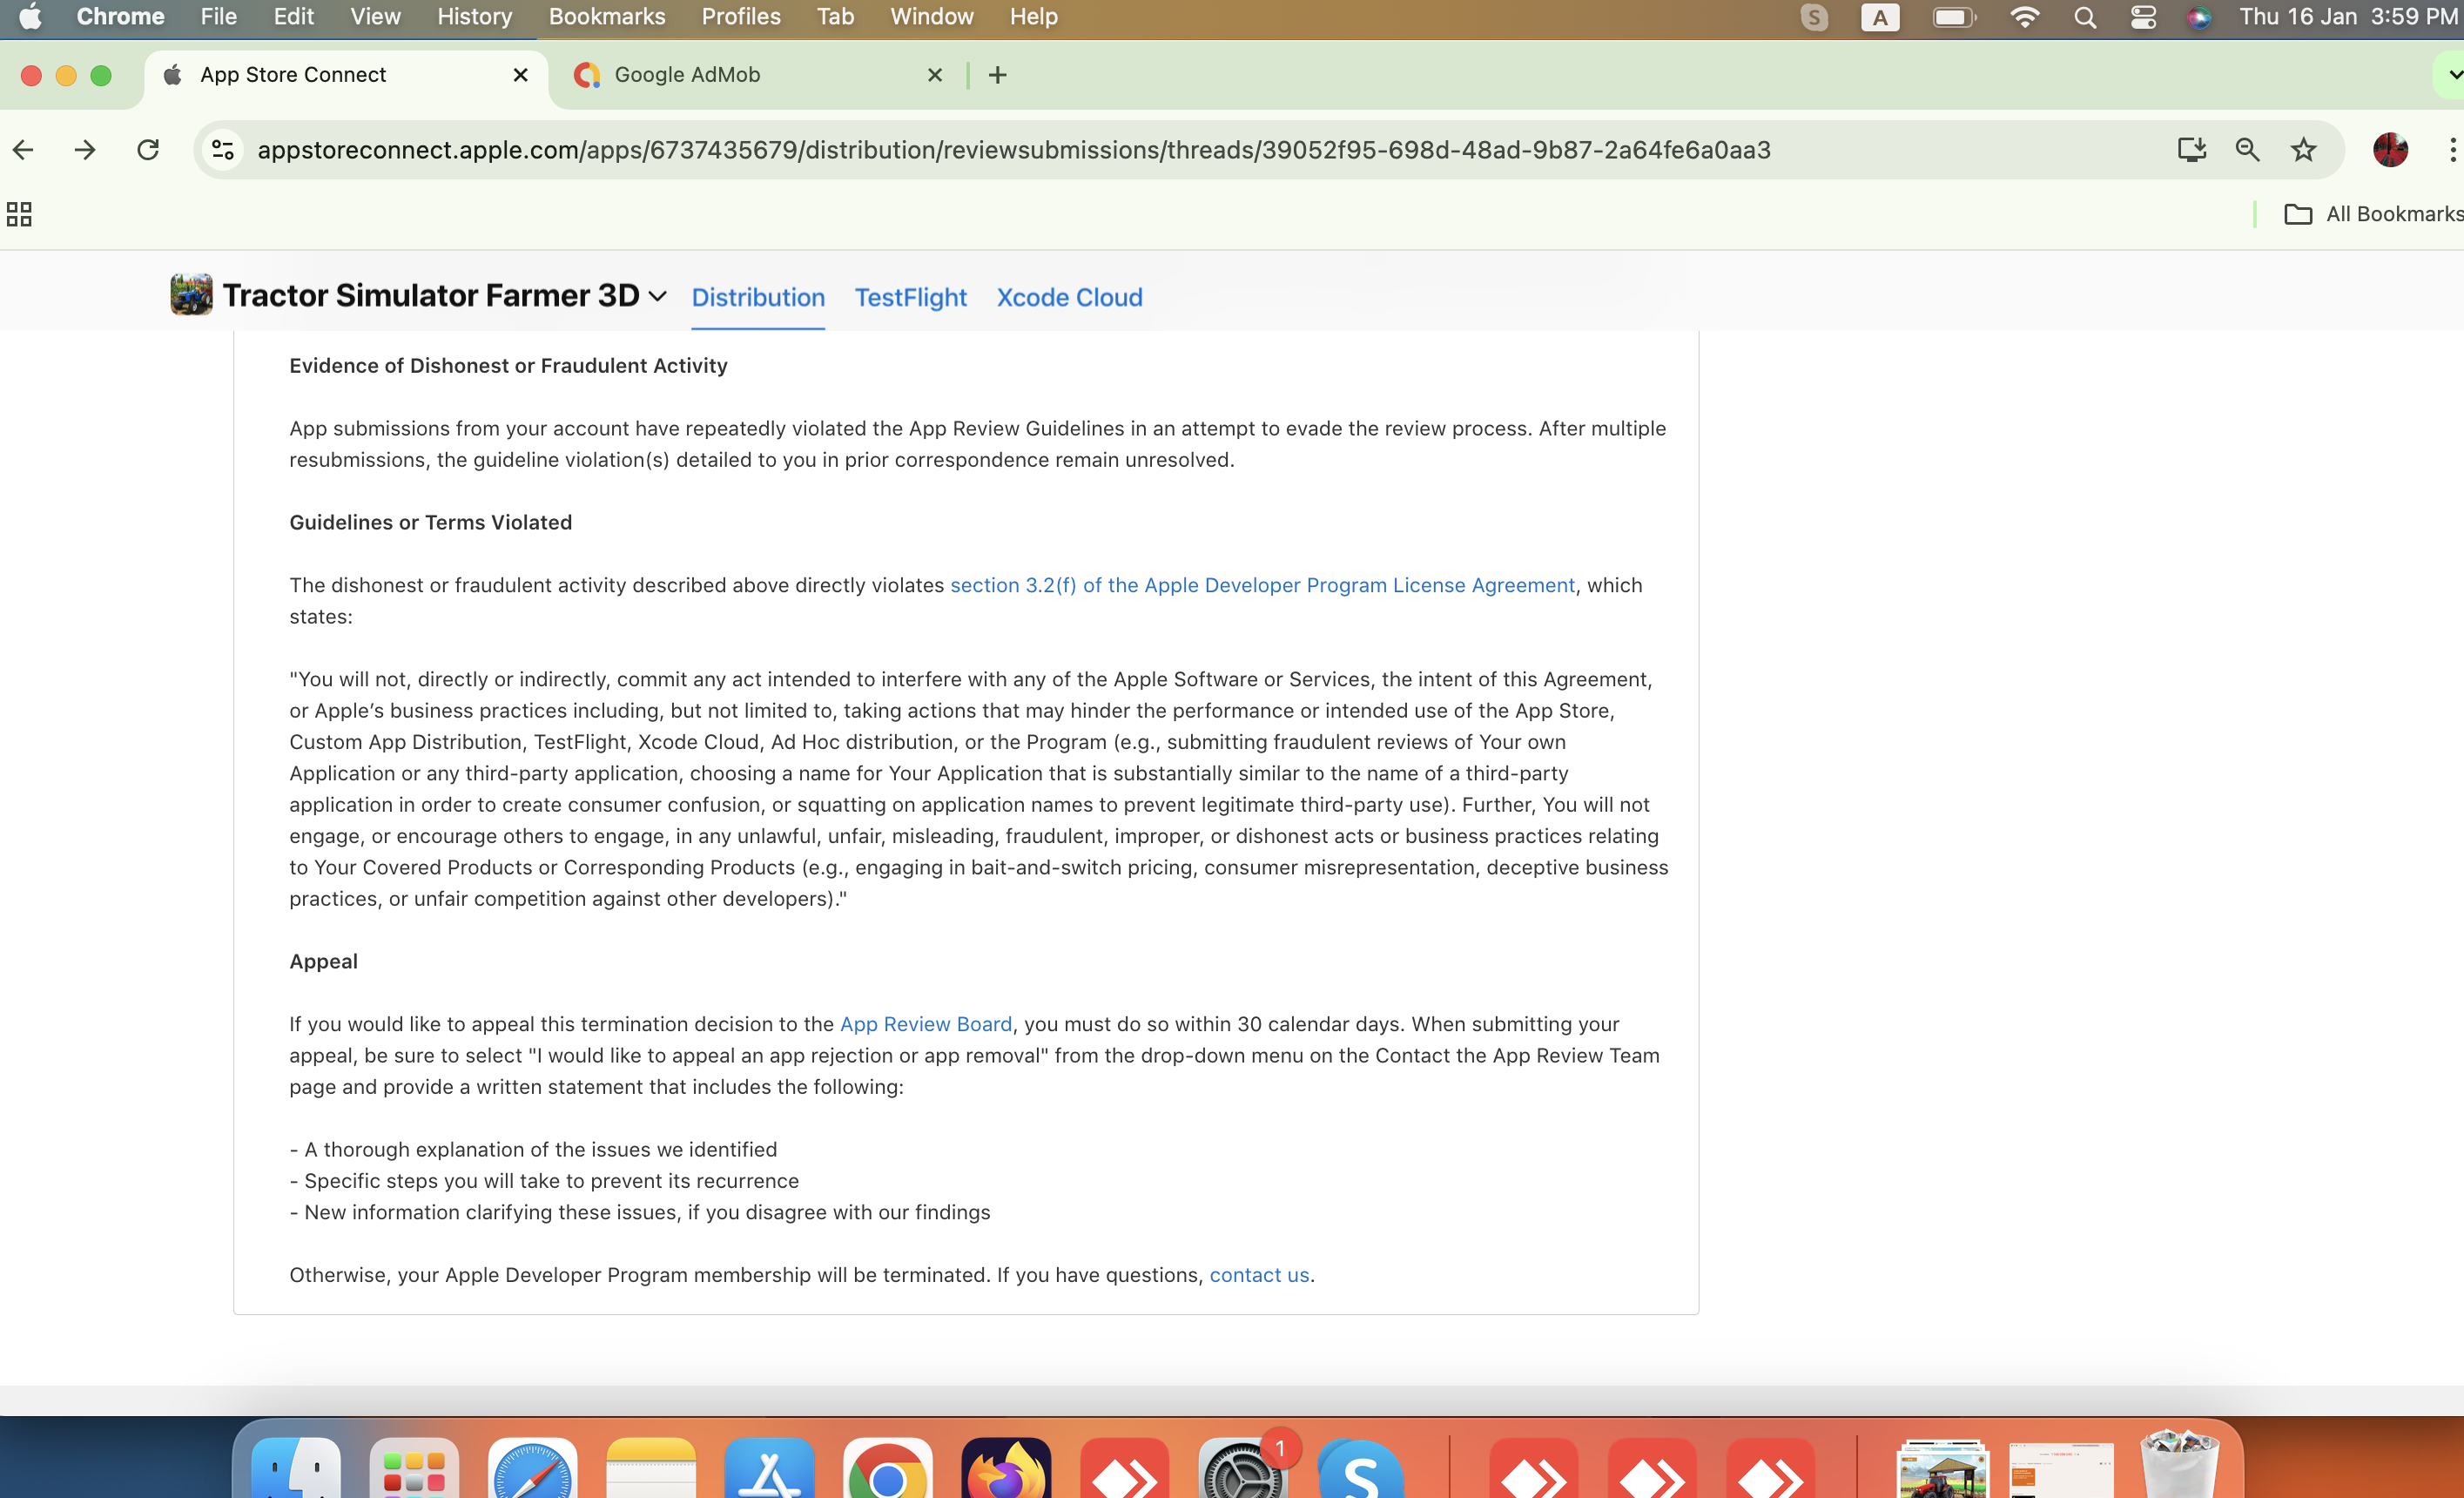Open Control Center in menu bar

pos(2143,17)
